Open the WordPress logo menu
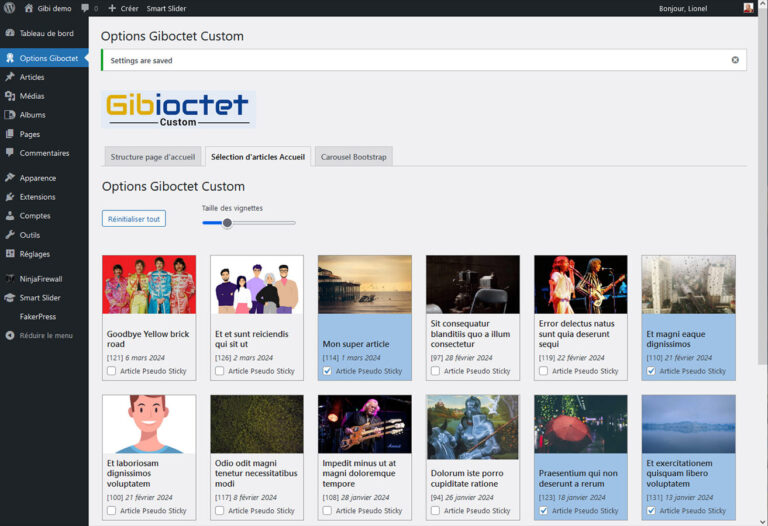768x526 pixels. pyautogui.click(x=10, y=8)
